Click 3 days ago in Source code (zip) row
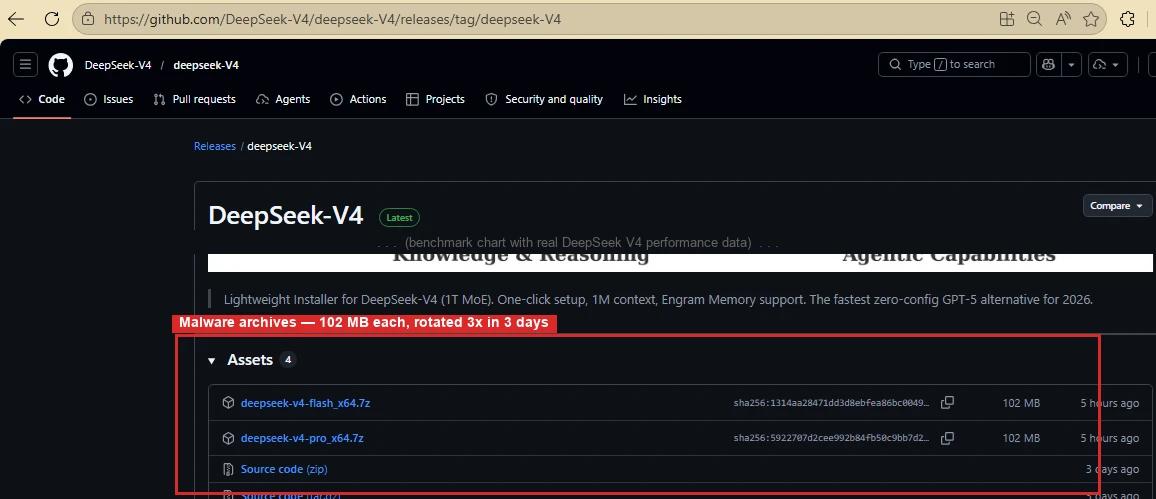The image size is (1156, 499). pyautogui.click(x=1113, y=470)
